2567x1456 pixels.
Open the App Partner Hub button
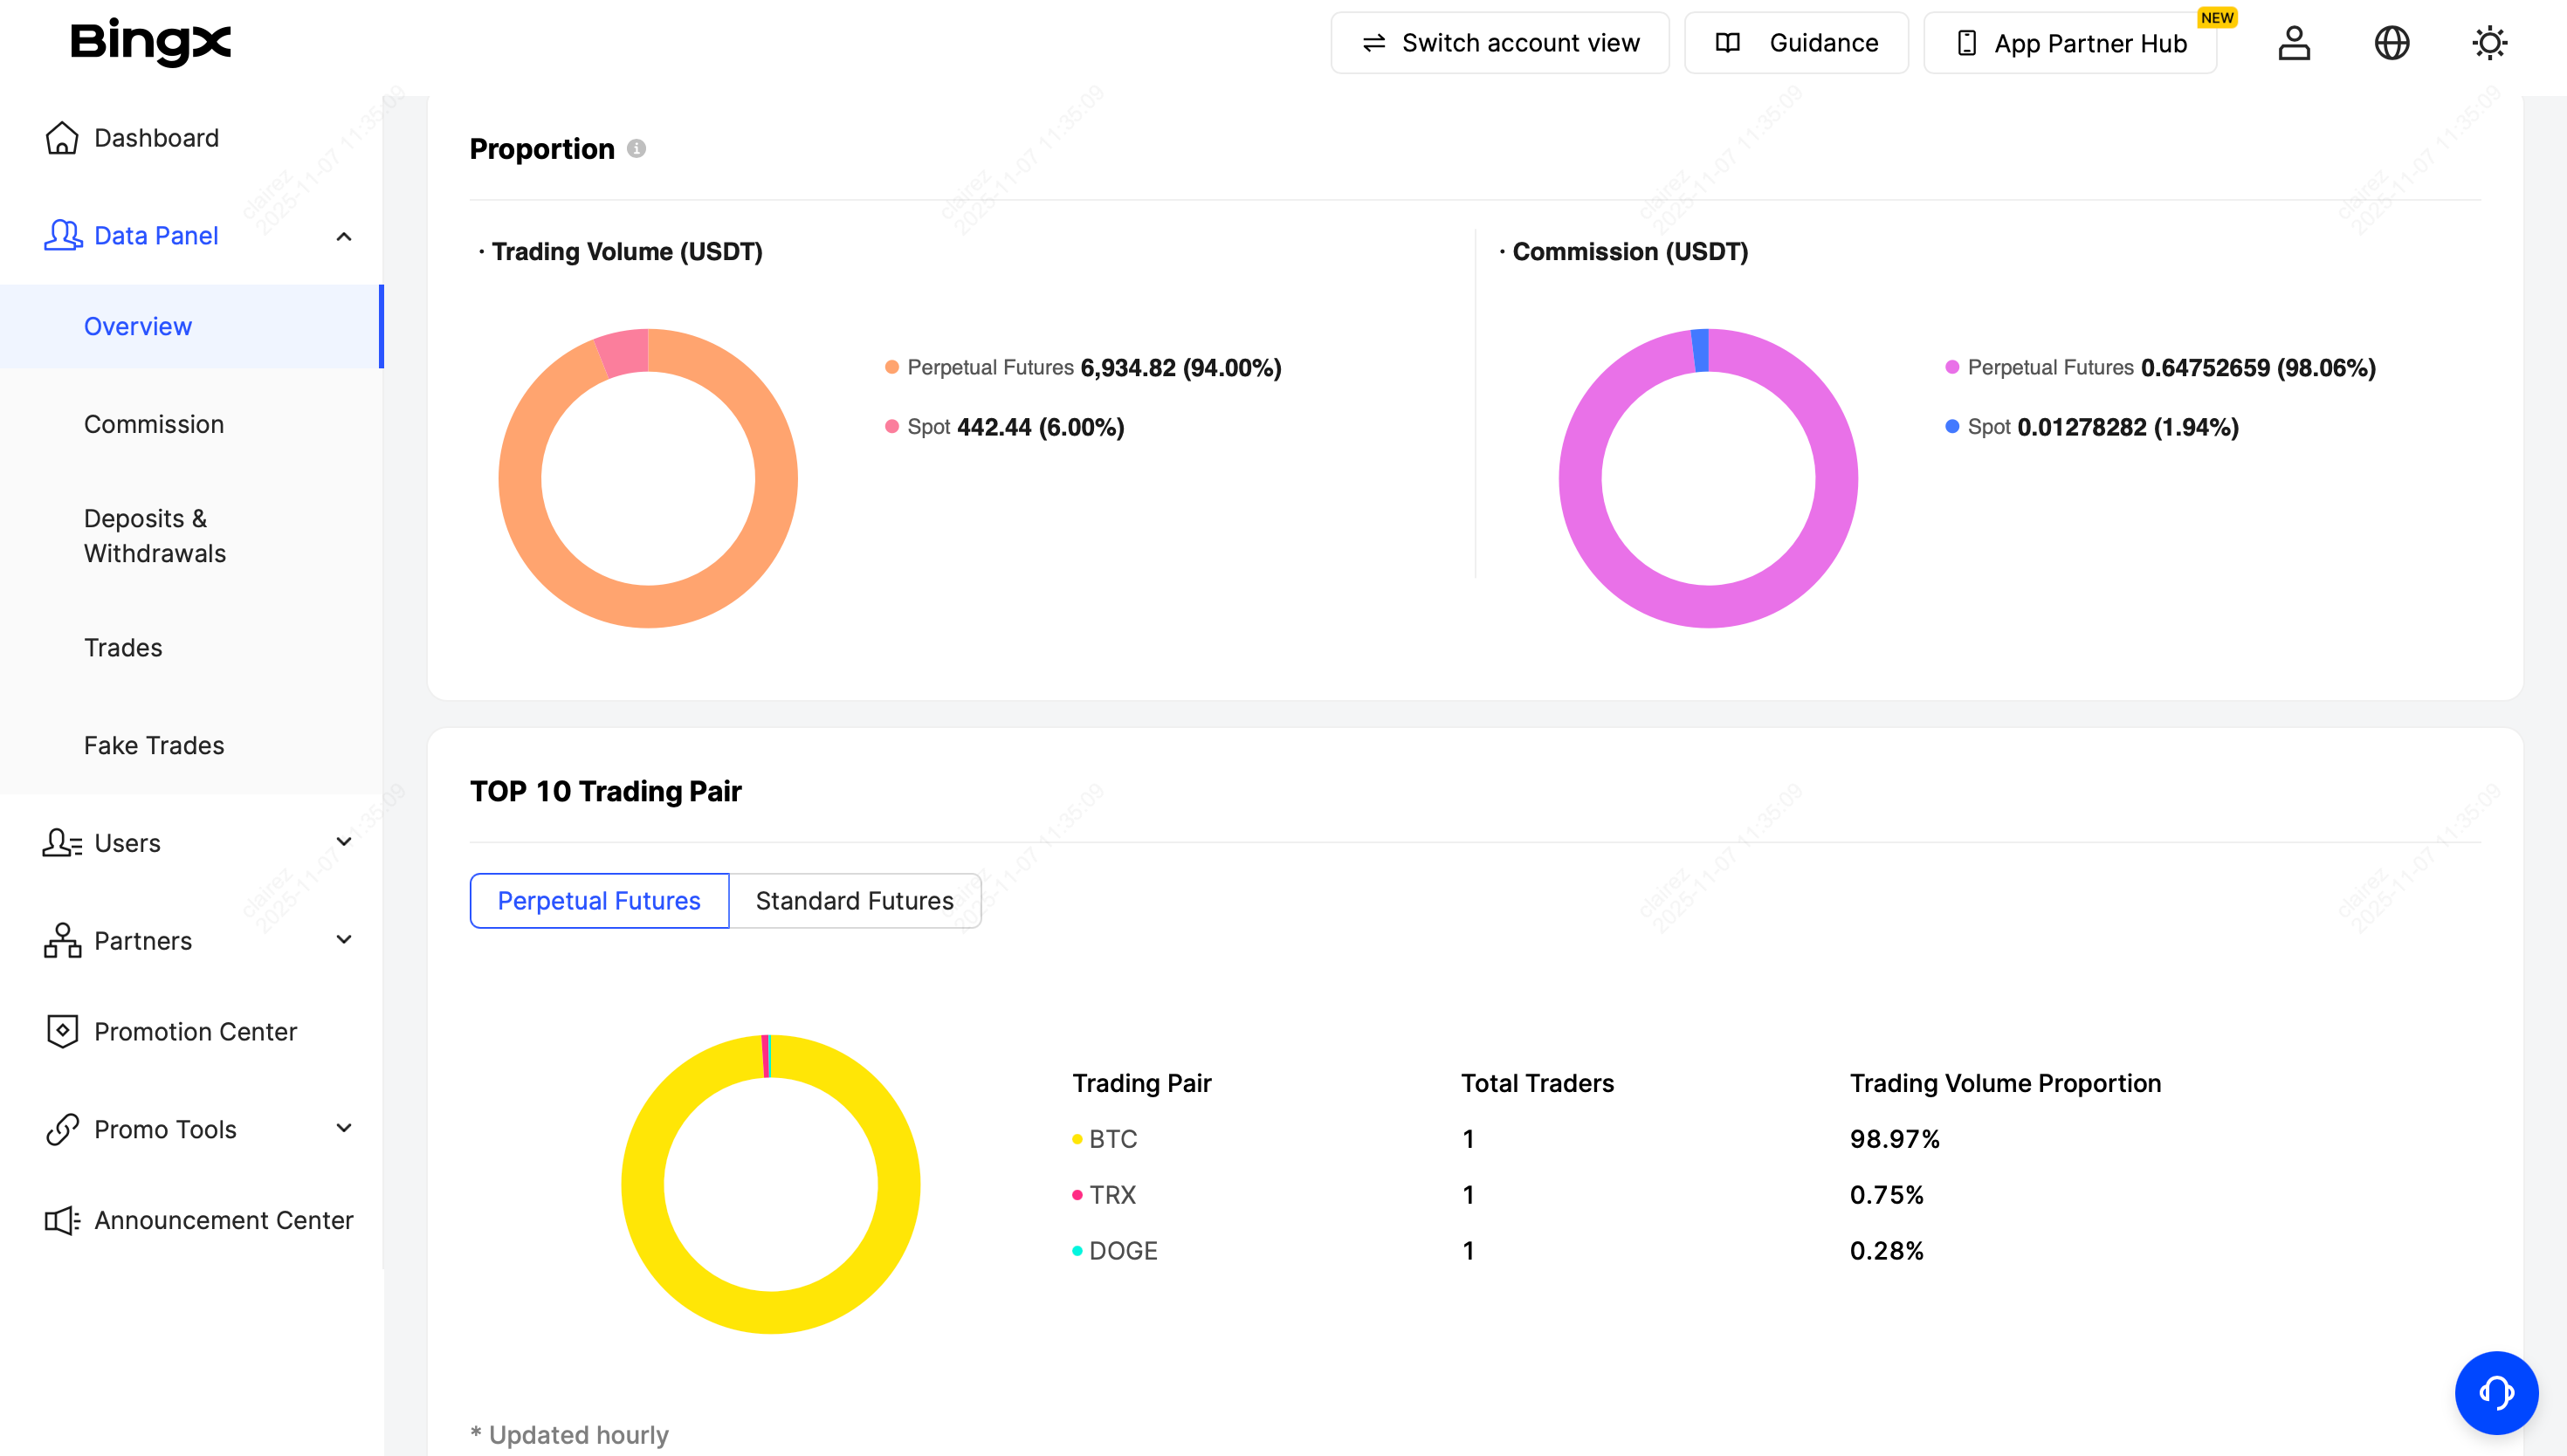(x=2070, y=43)
